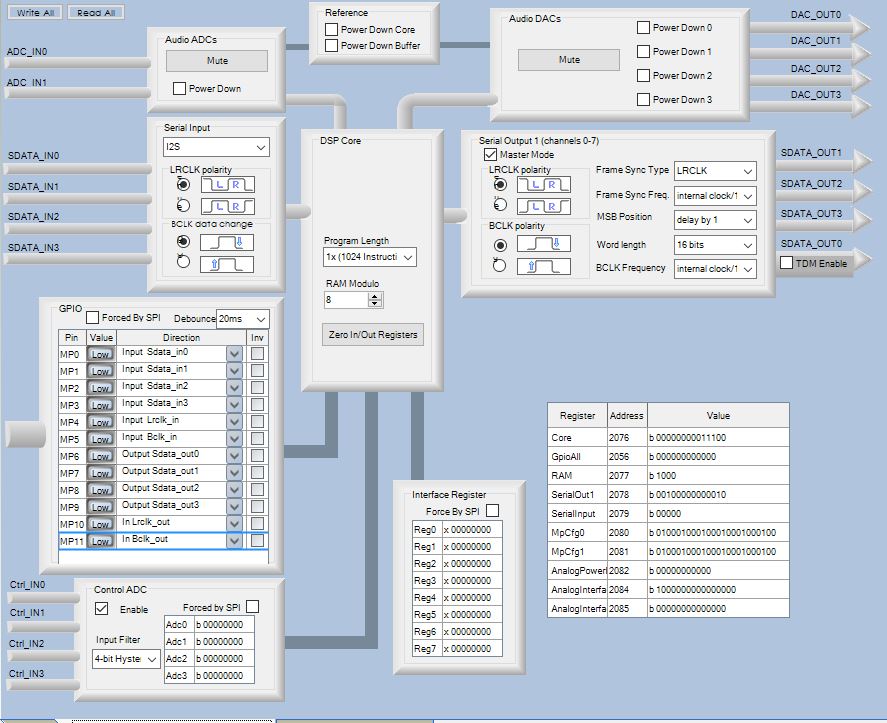Enable Power Down Core in Reference
This screenshot has width=887, height=723.
pyautogui.click(x=332, y=30)
